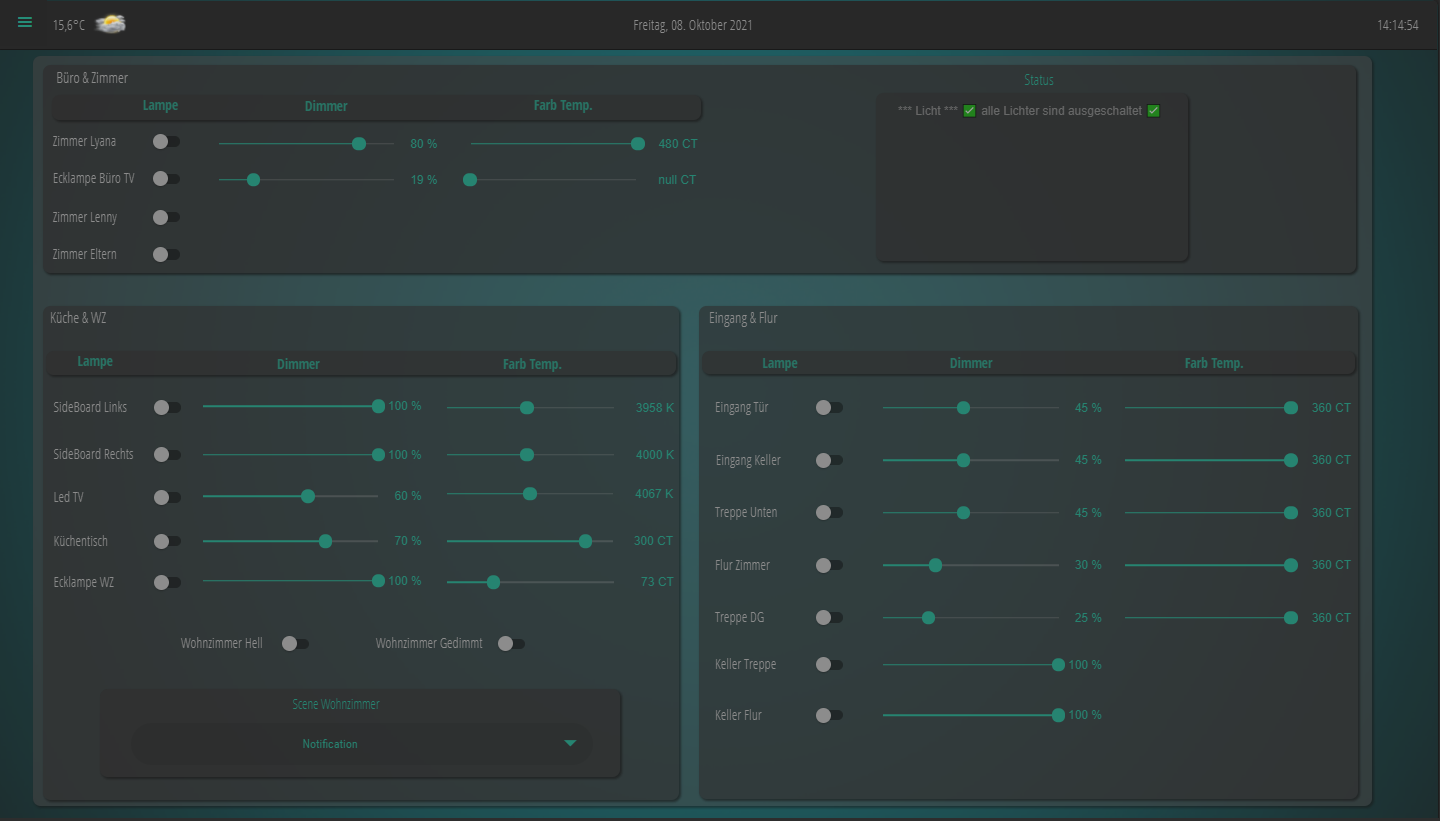Image resolution: width=1440 pixels, height=821 pixels.
Task: Click the 'Küche & WZ' panel title
Action: click(78, 318)
